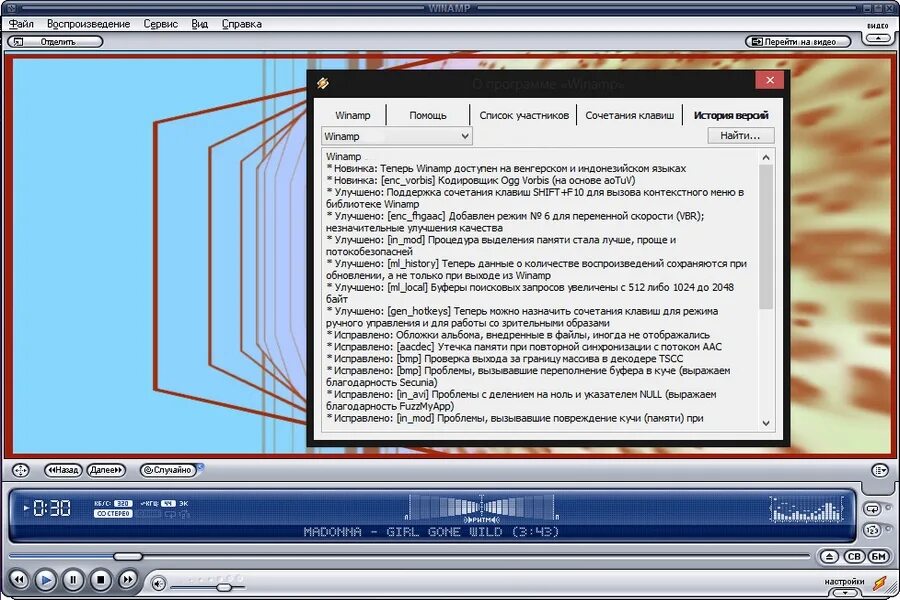900x600 pixels.
Task: Mute audio with the speaker icon
Action: click(158, 584)
